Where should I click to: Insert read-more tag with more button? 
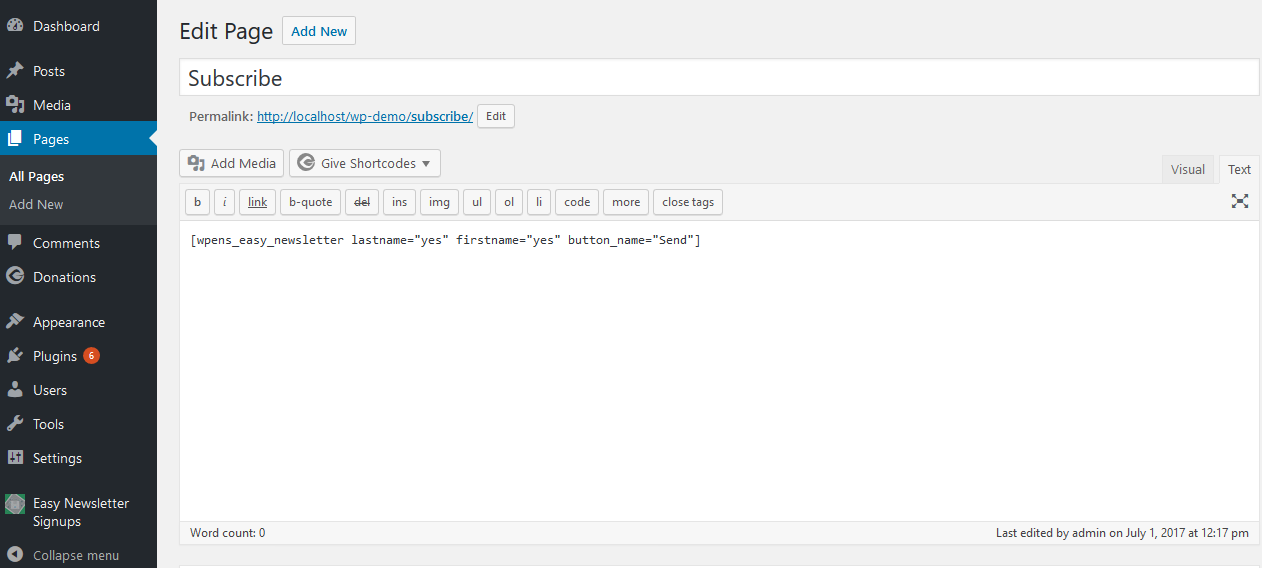(x=626, y=202)
